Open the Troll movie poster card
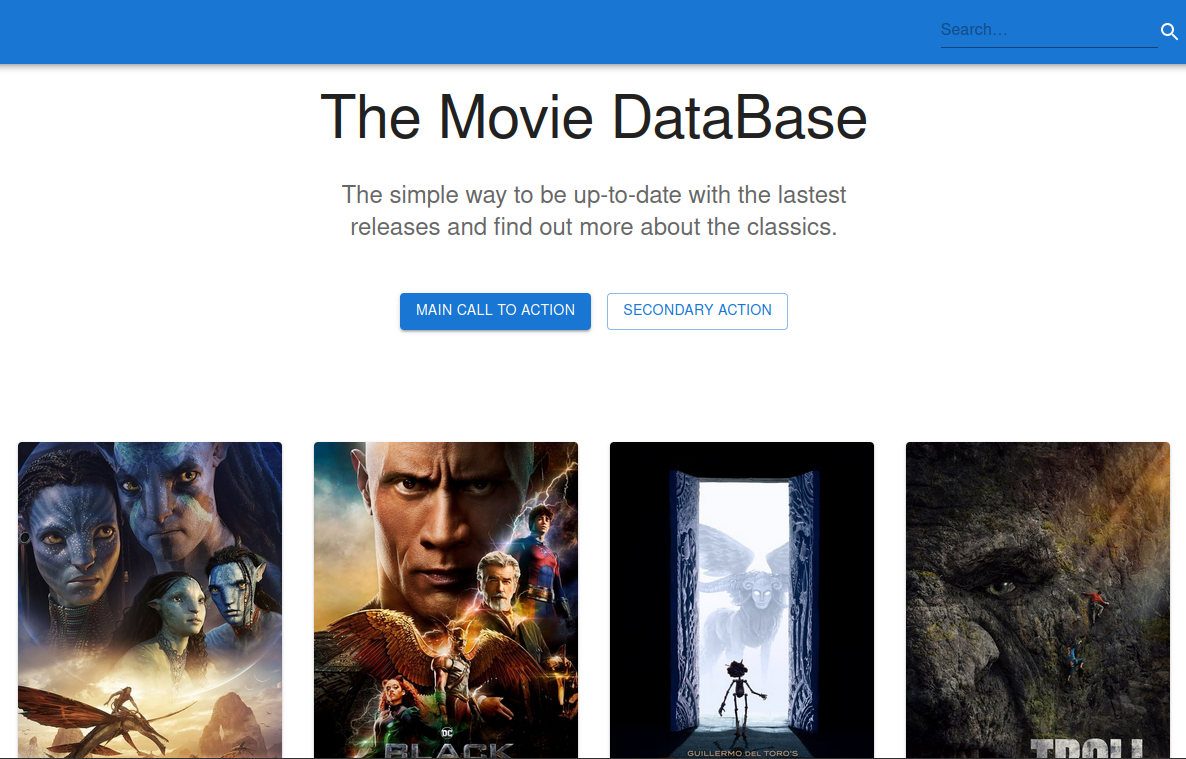This screenshot has width=1186, height=759. [x=1038, y=600]
